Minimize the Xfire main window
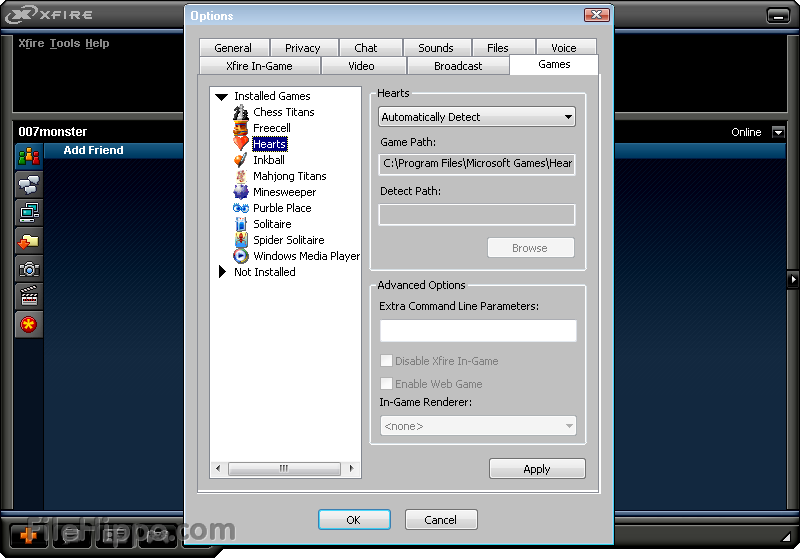Image resolution: width=800 pixels, height=558 pixels. pyautogui.click(x=778, y=15)
